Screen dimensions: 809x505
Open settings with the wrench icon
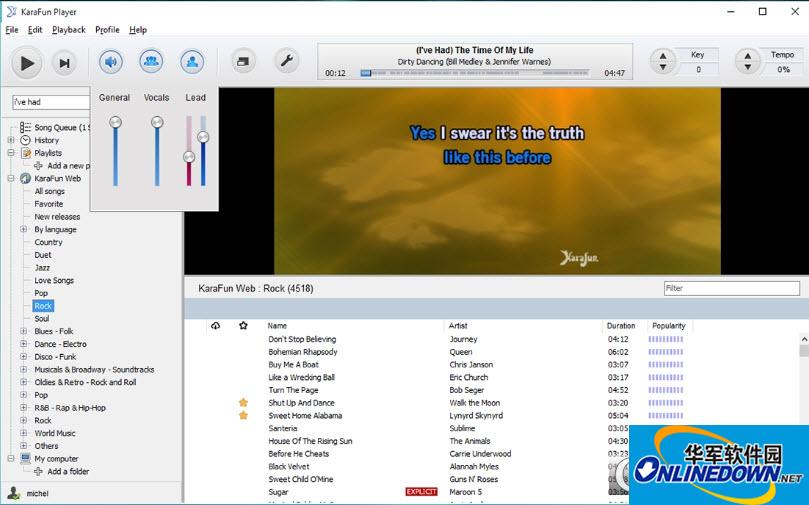point(286,62)
